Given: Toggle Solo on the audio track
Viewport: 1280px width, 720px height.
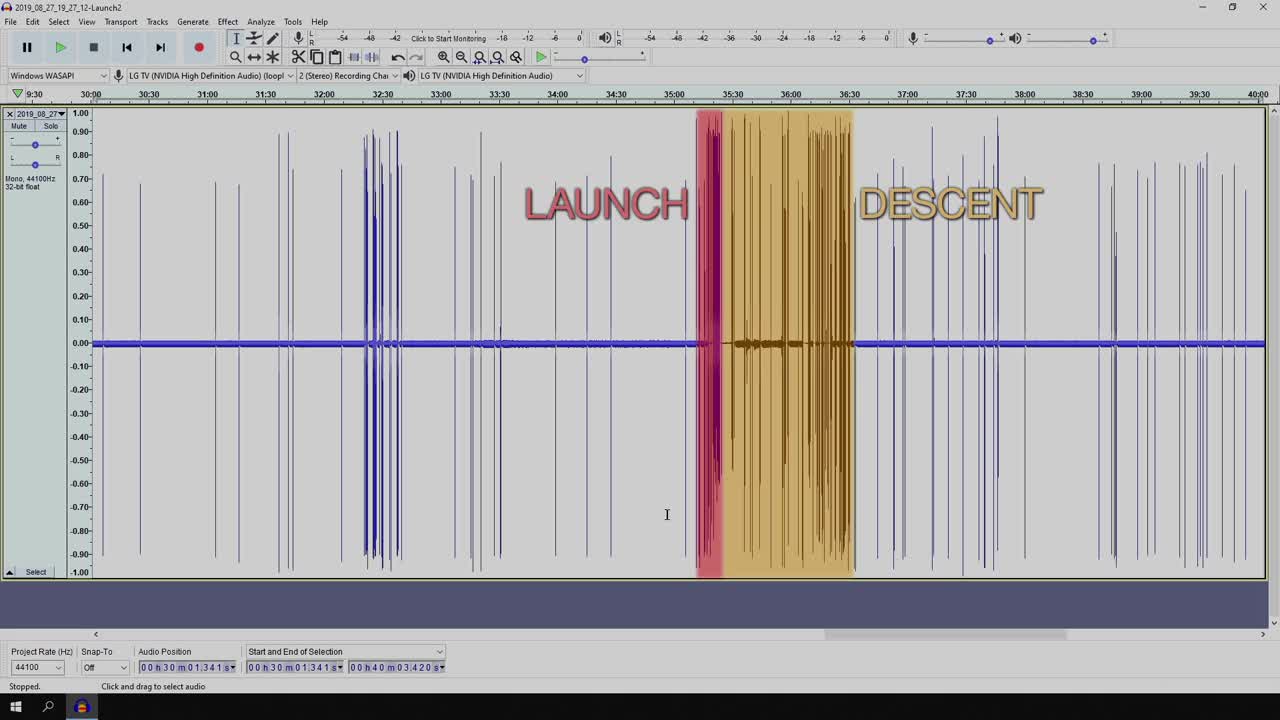Looking at the screenshot, I should (50, 126).
